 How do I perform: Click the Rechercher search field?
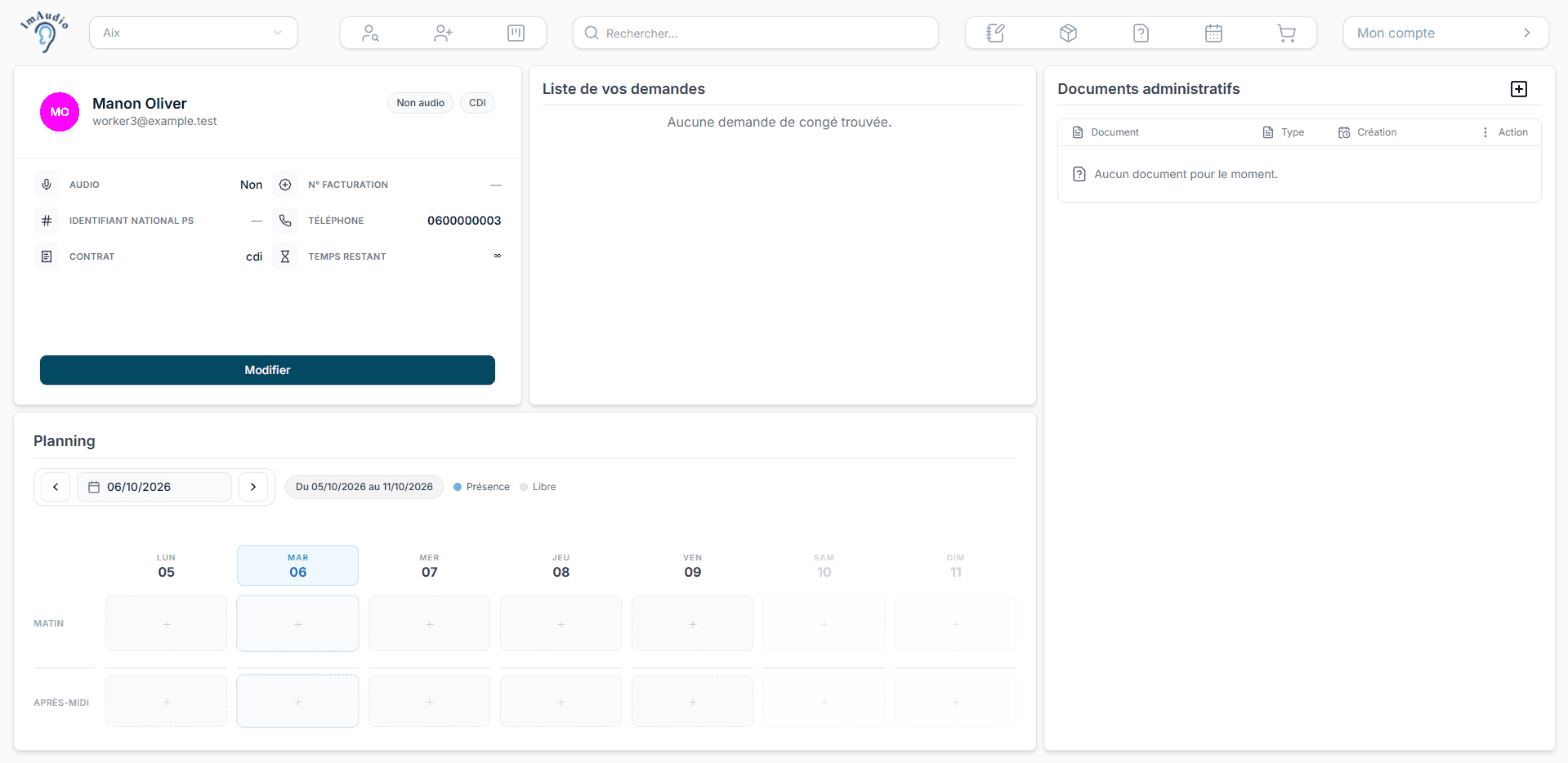(x=756, y=33)
